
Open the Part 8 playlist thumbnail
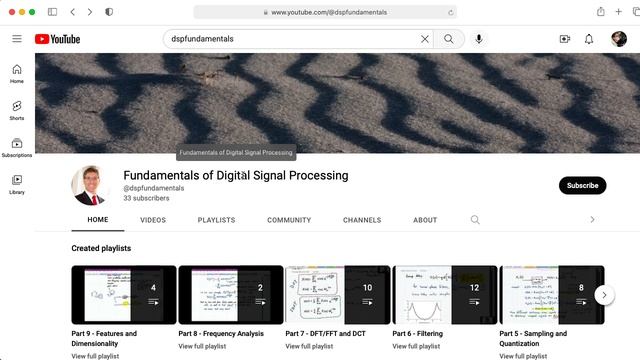tap(231, 295)
